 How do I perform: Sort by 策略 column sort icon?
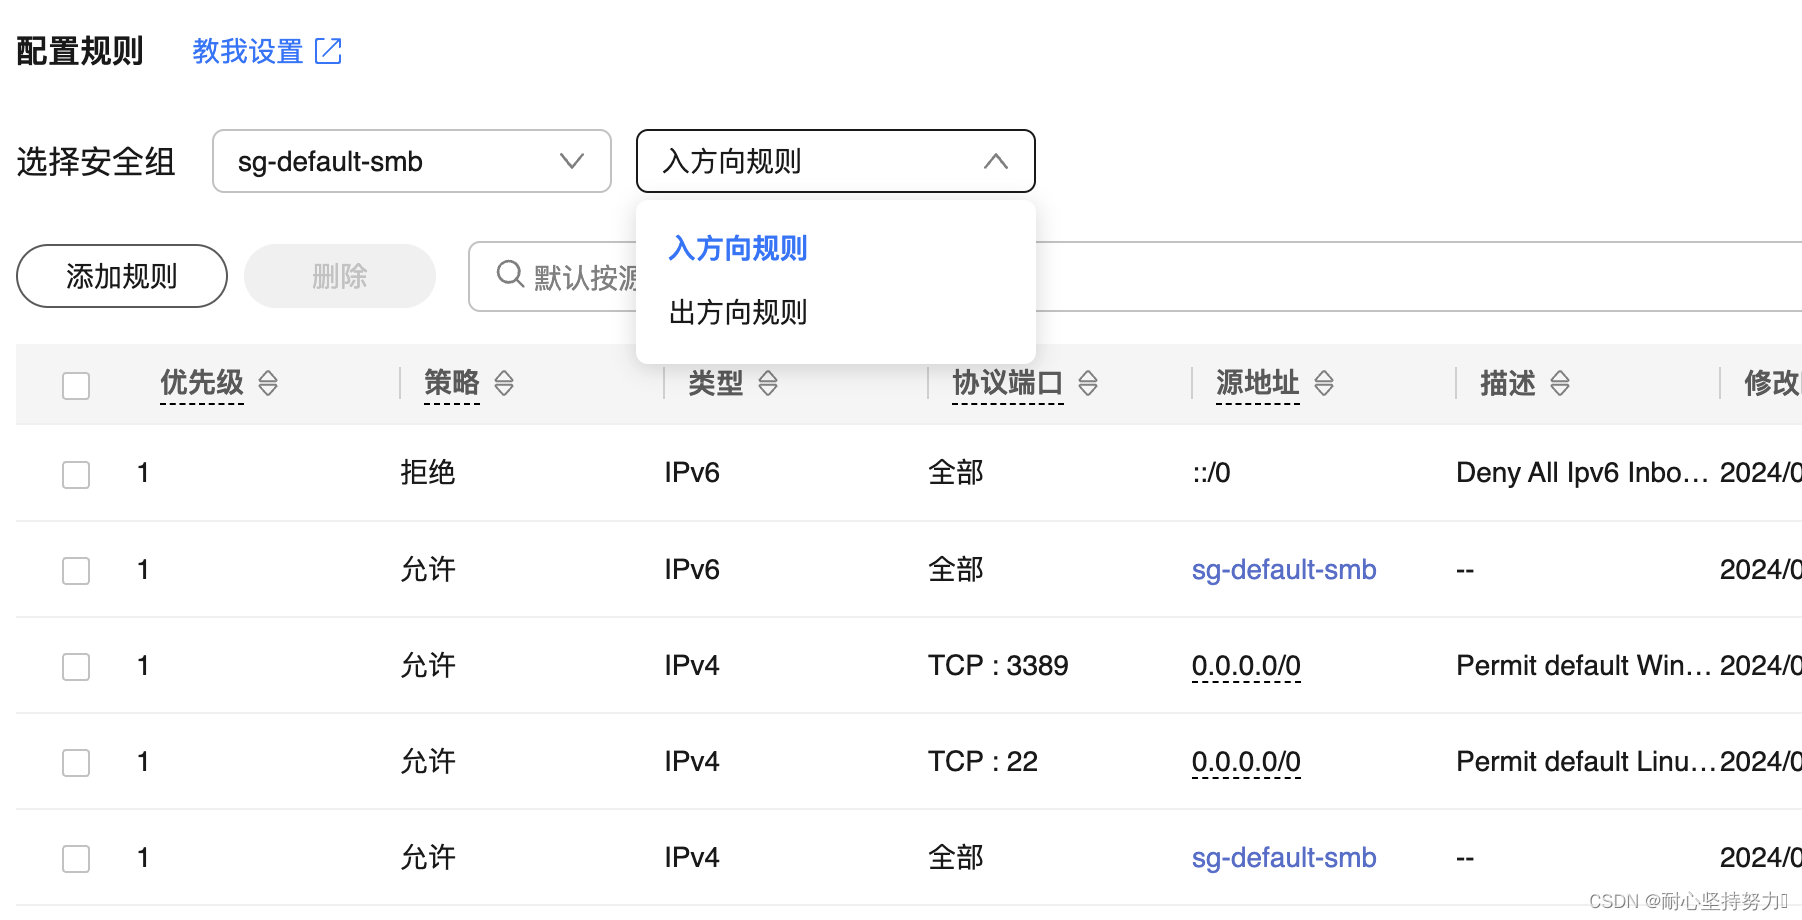coord(504,383)
